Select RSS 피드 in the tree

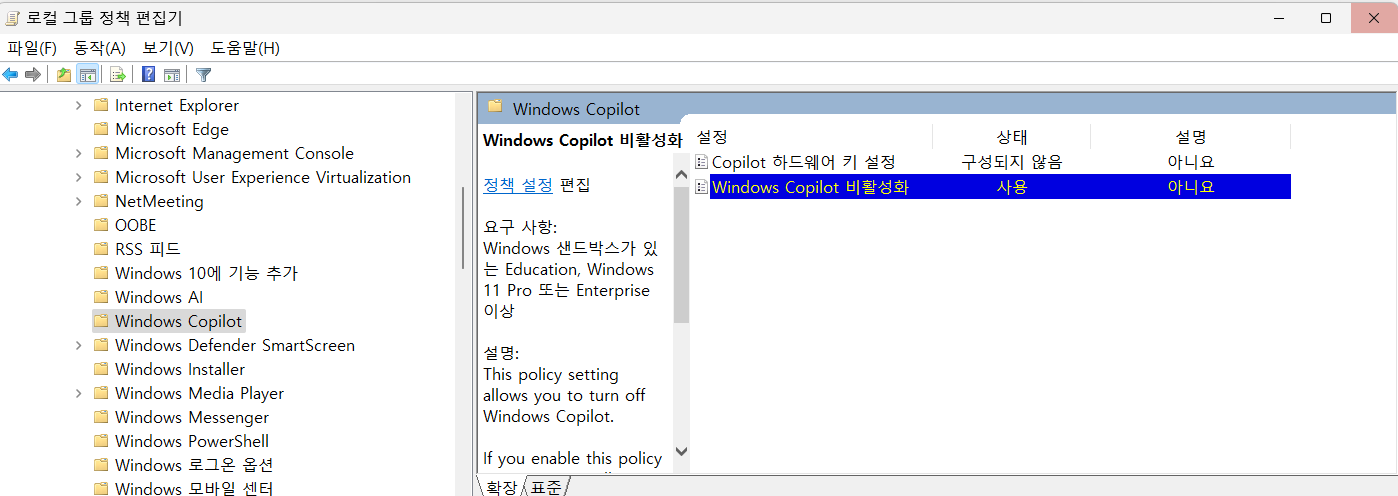[x=148, y=249]
